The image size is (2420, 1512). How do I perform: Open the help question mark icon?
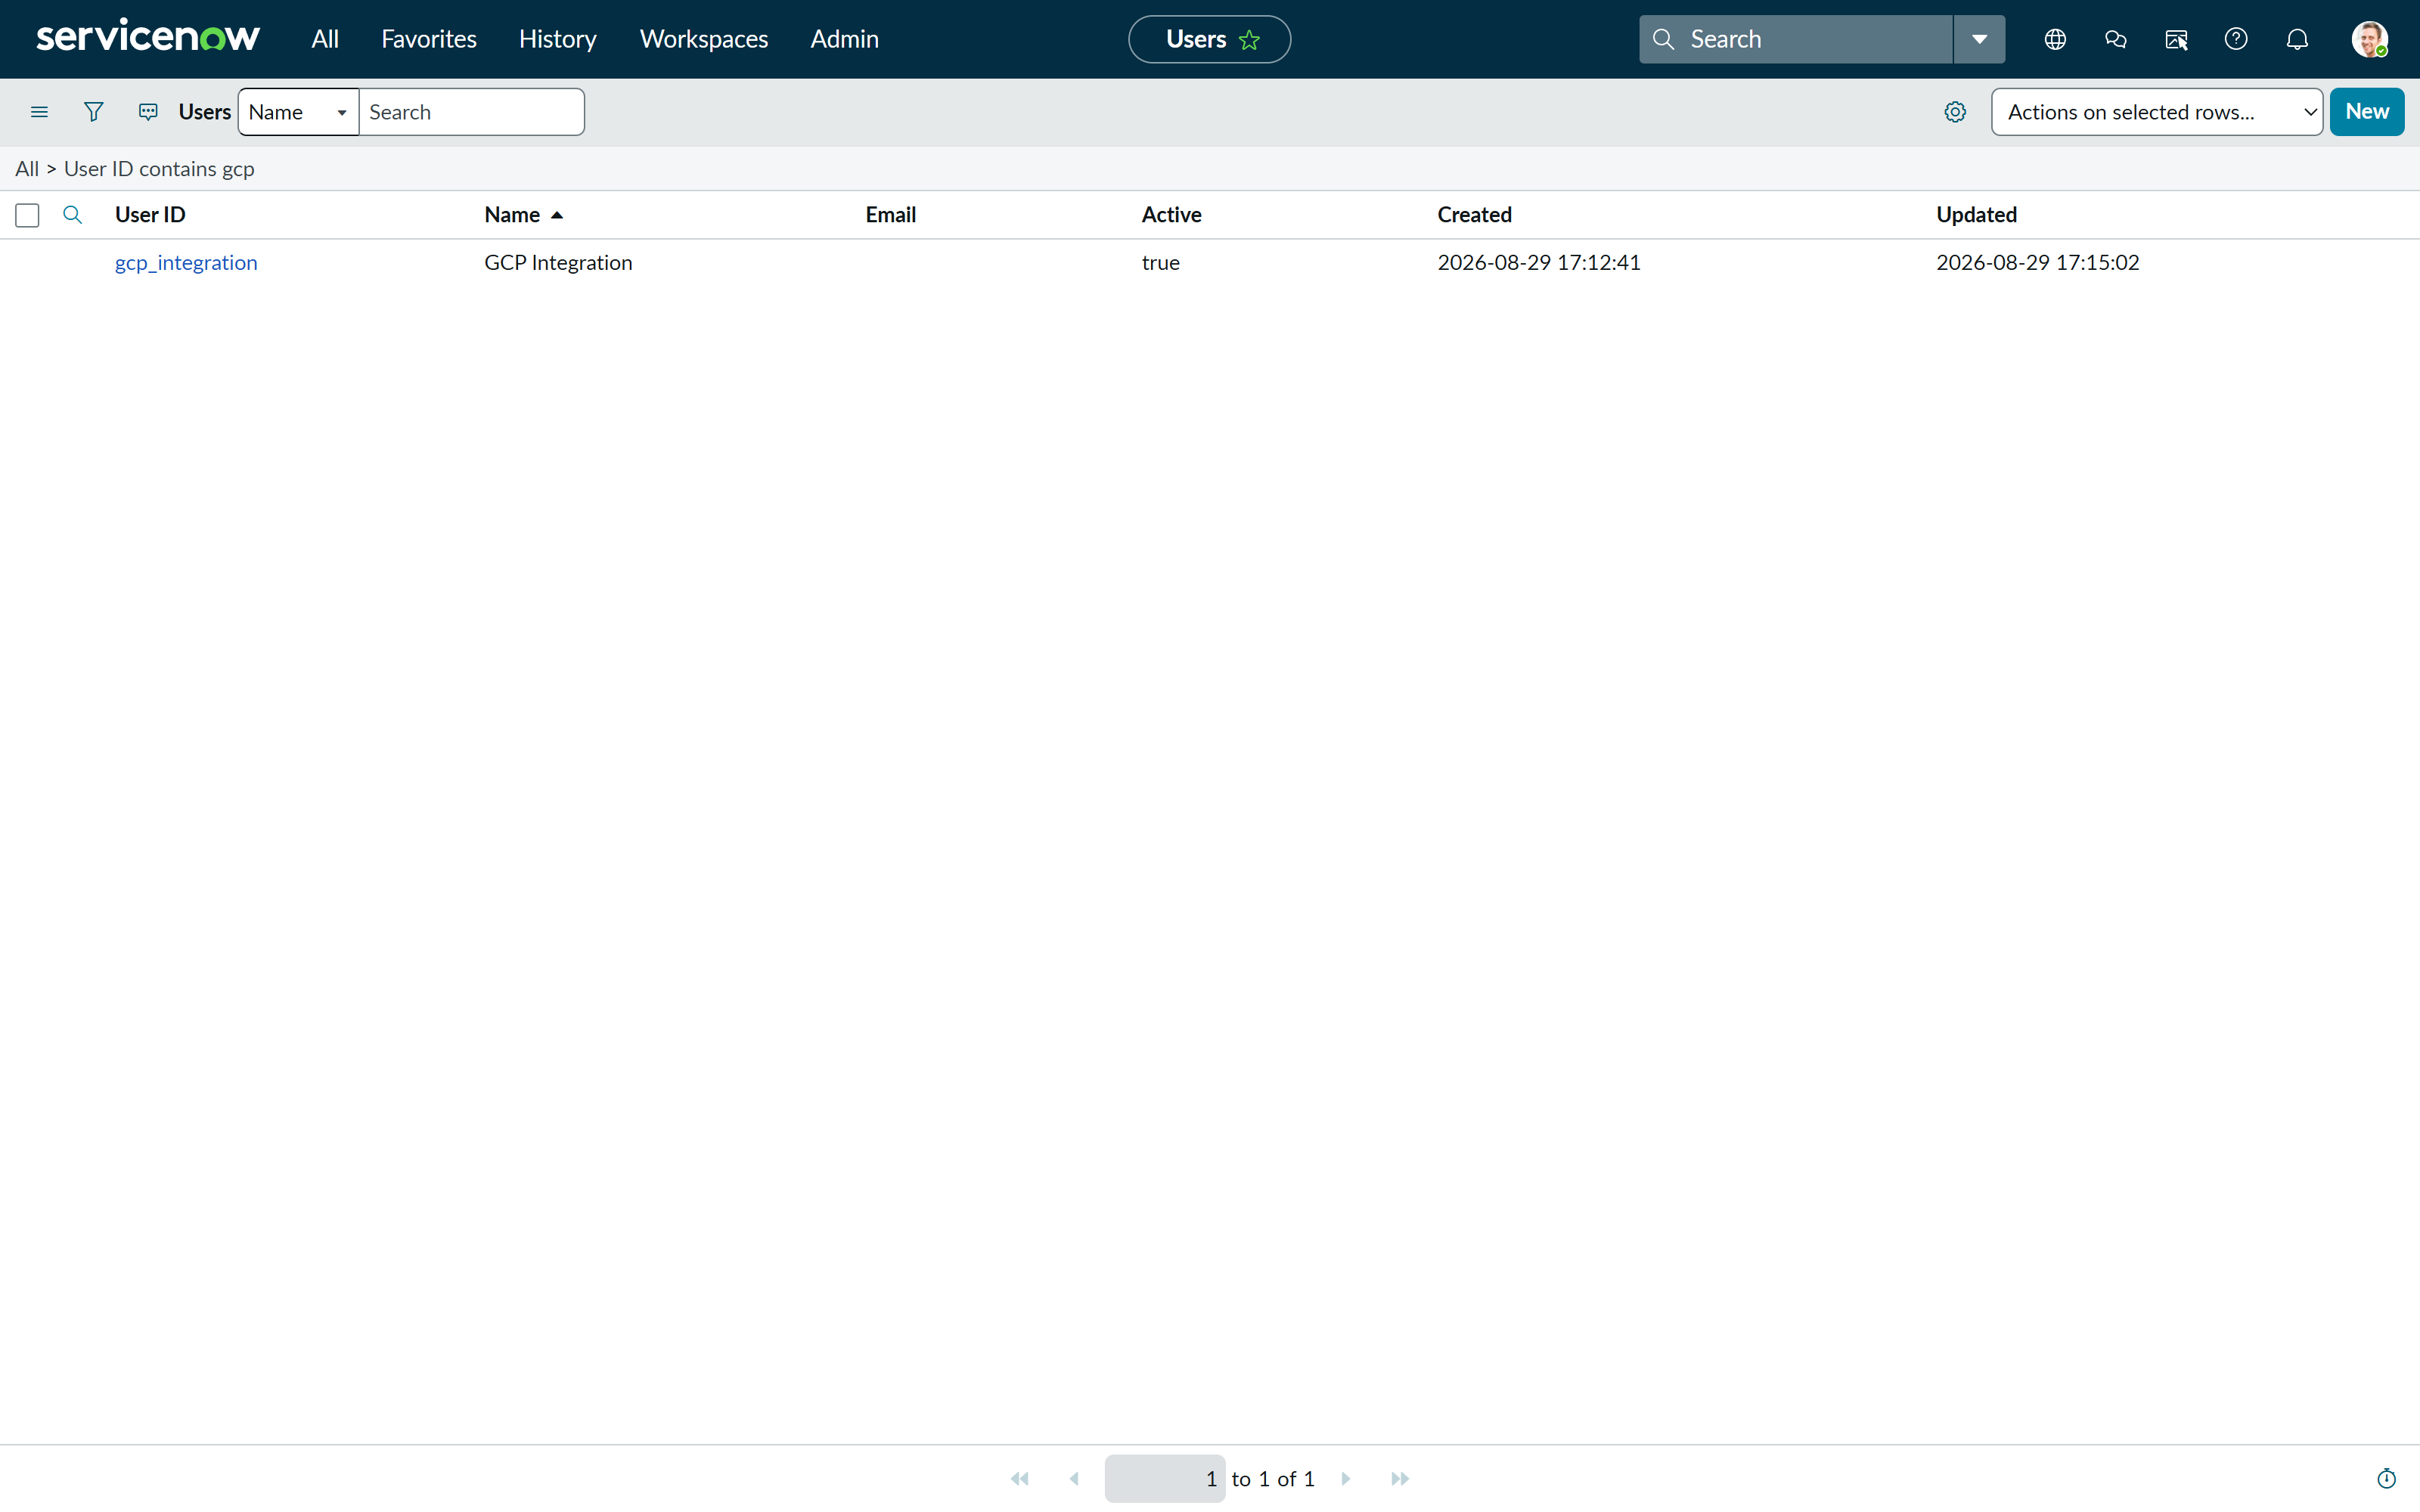[x=2236, y=39]
